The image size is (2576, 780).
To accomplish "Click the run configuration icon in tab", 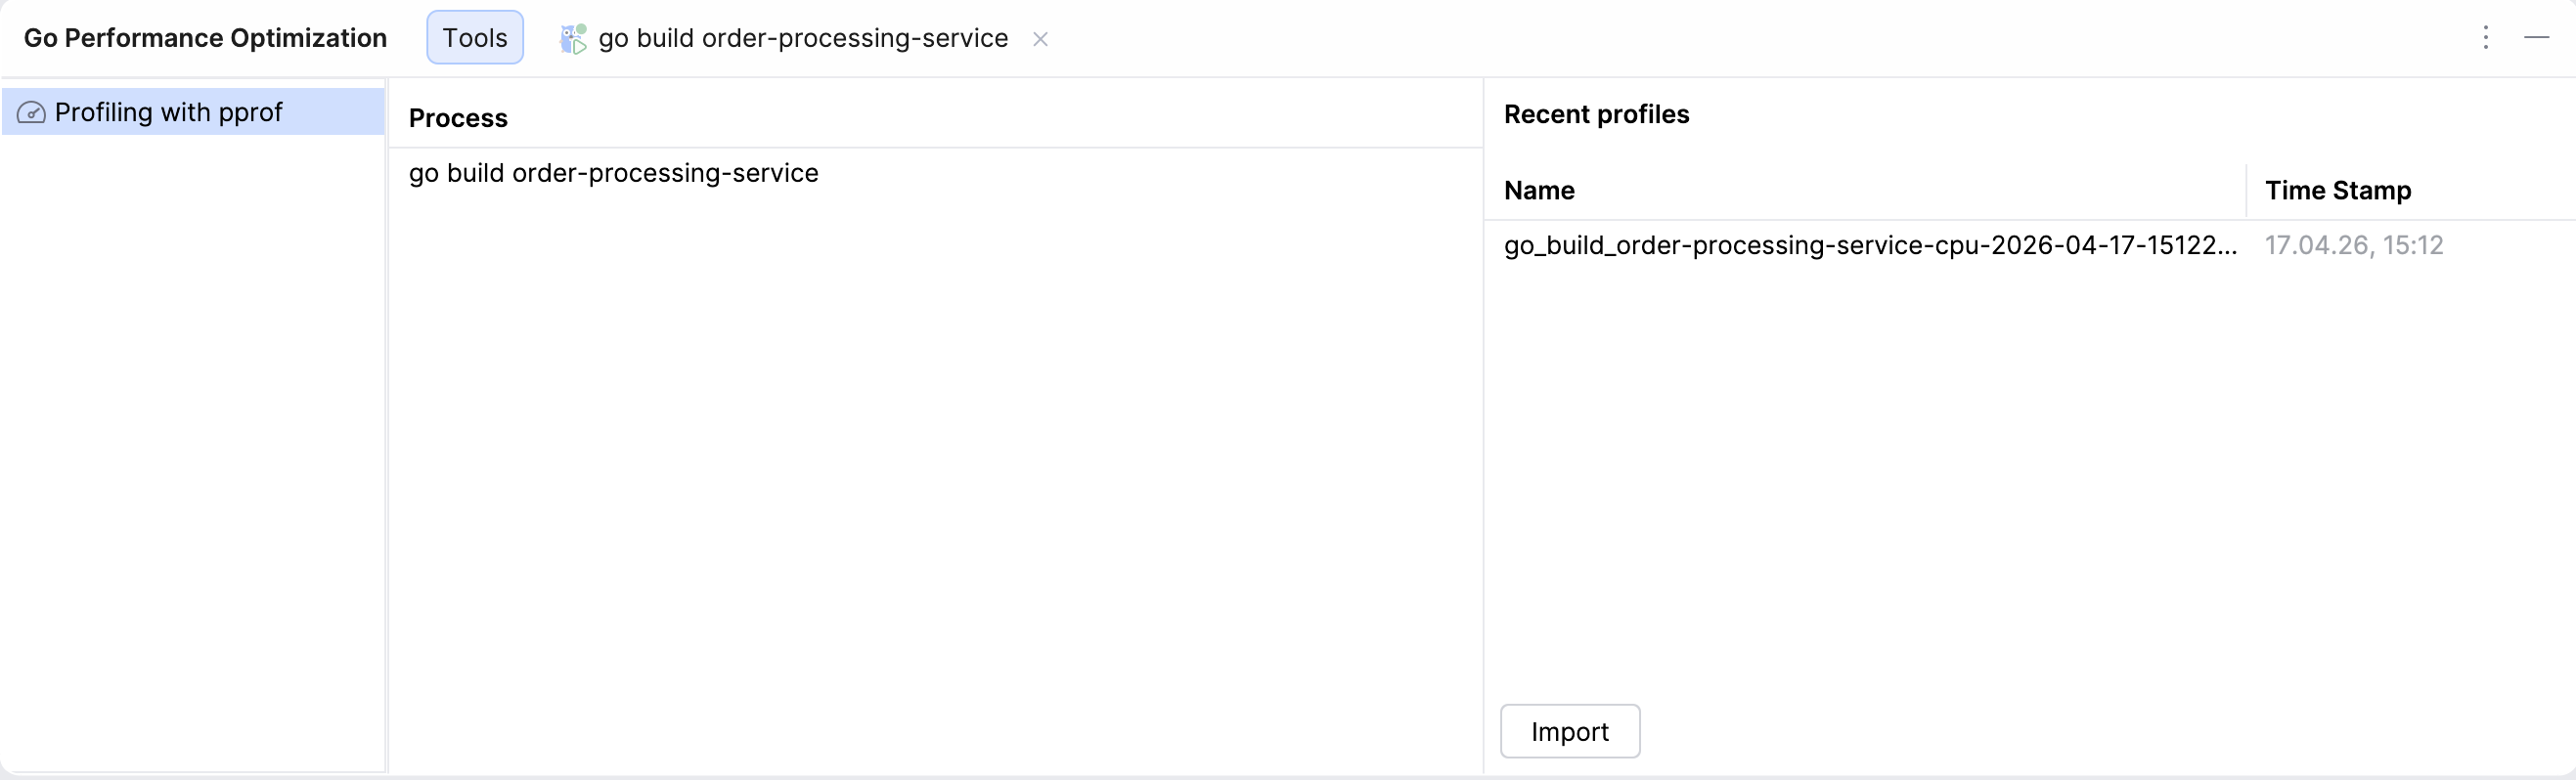I will [x=573, y=39].
